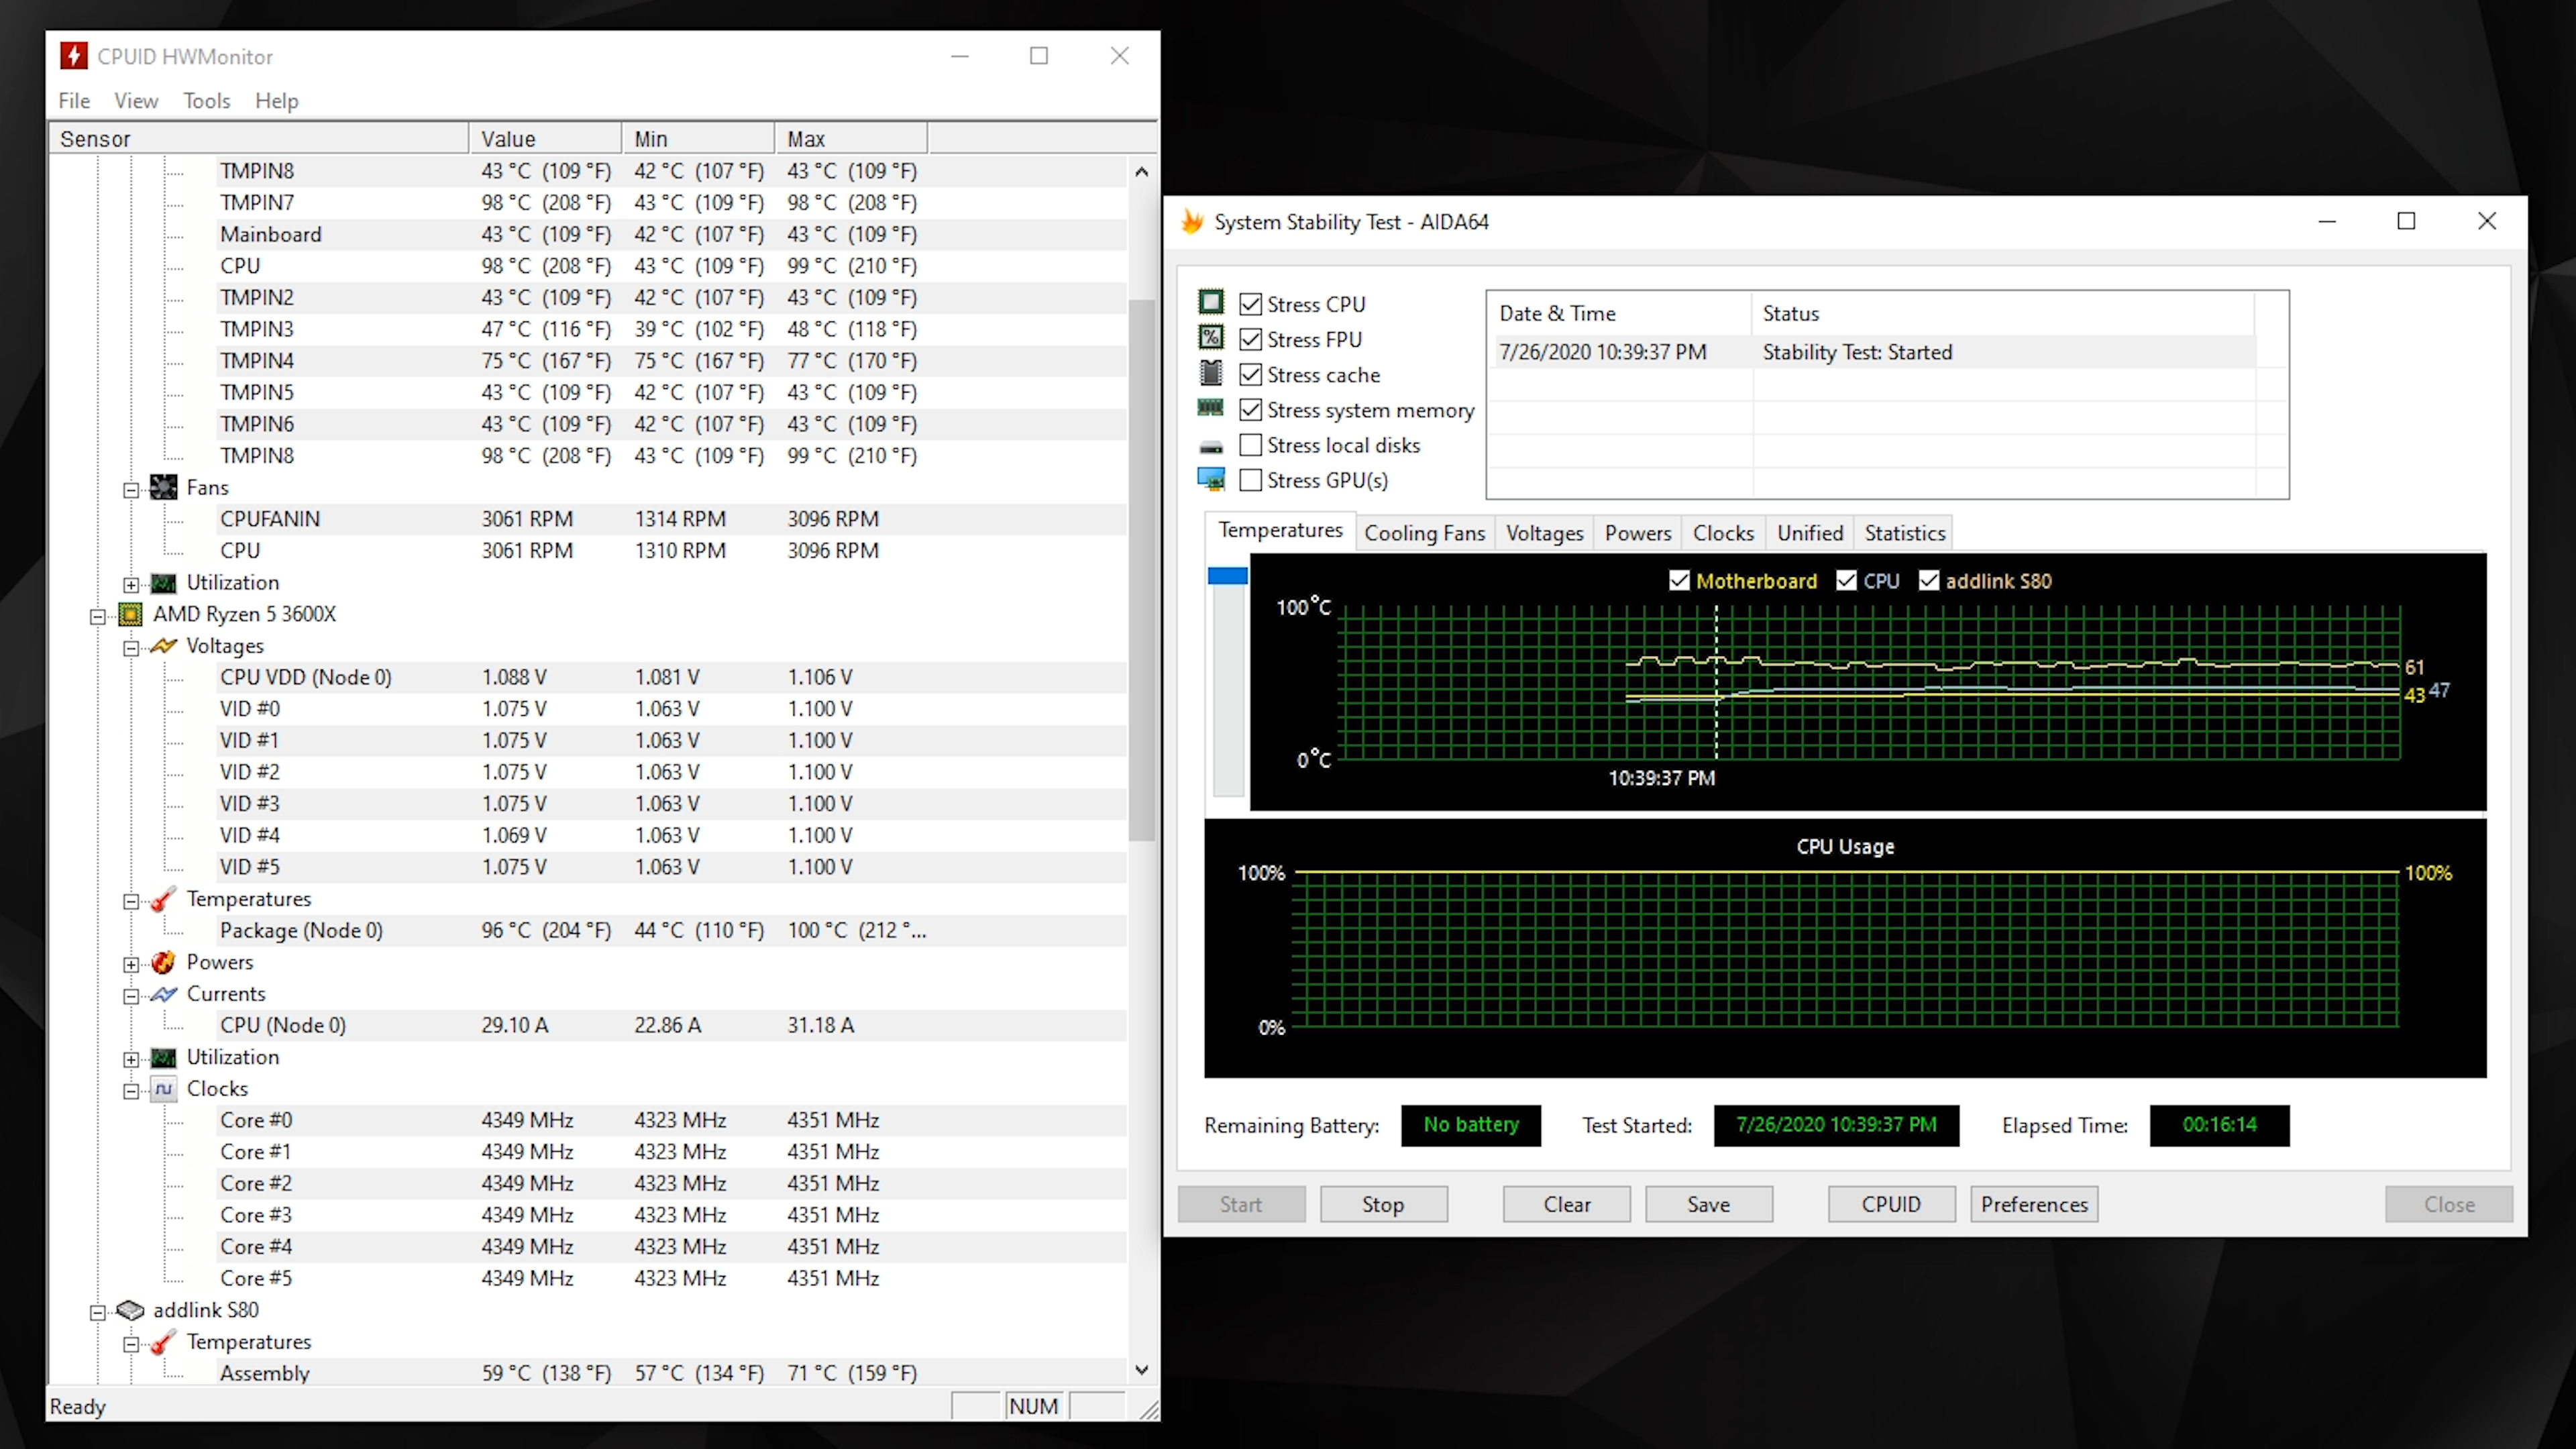Viewport: 2576px width, 1449px height.
Task: Open the Statistics tab
Action: [x=1905, y=533]
